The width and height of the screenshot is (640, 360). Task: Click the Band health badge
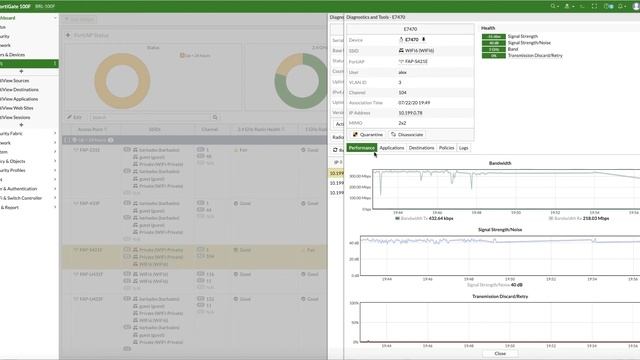[494, 49]
